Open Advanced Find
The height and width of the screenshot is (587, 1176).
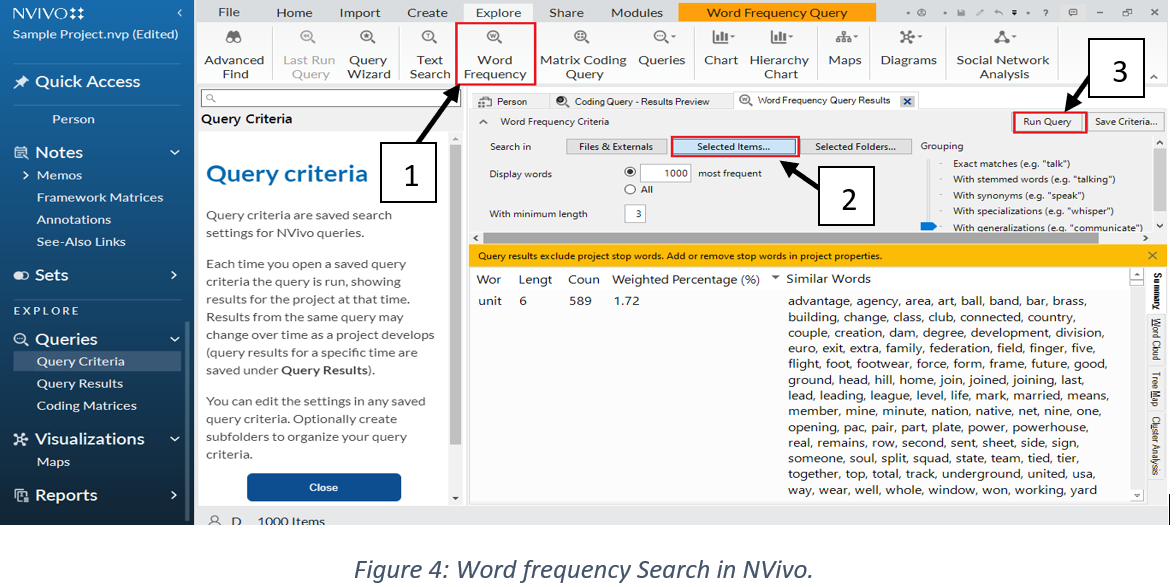(x=234, y=60)
